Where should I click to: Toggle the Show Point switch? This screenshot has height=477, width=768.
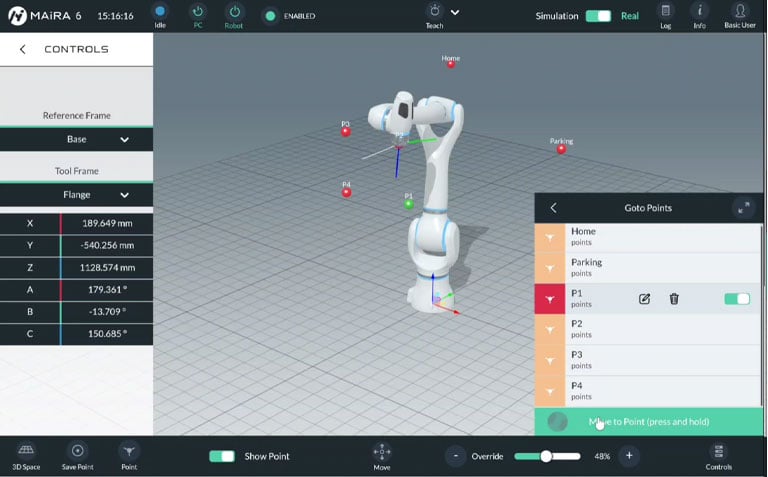pyautogui.click(x=222, y=456)
